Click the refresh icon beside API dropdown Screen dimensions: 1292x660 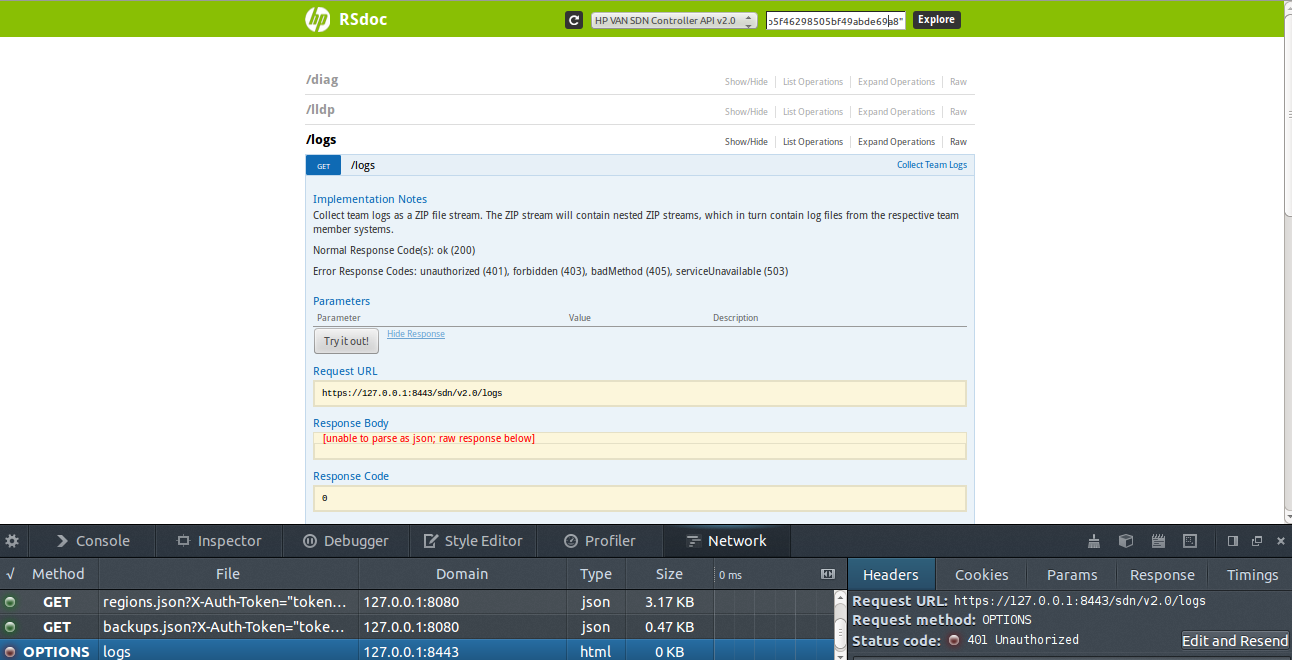pyautogui.click(x=574, y=20)
